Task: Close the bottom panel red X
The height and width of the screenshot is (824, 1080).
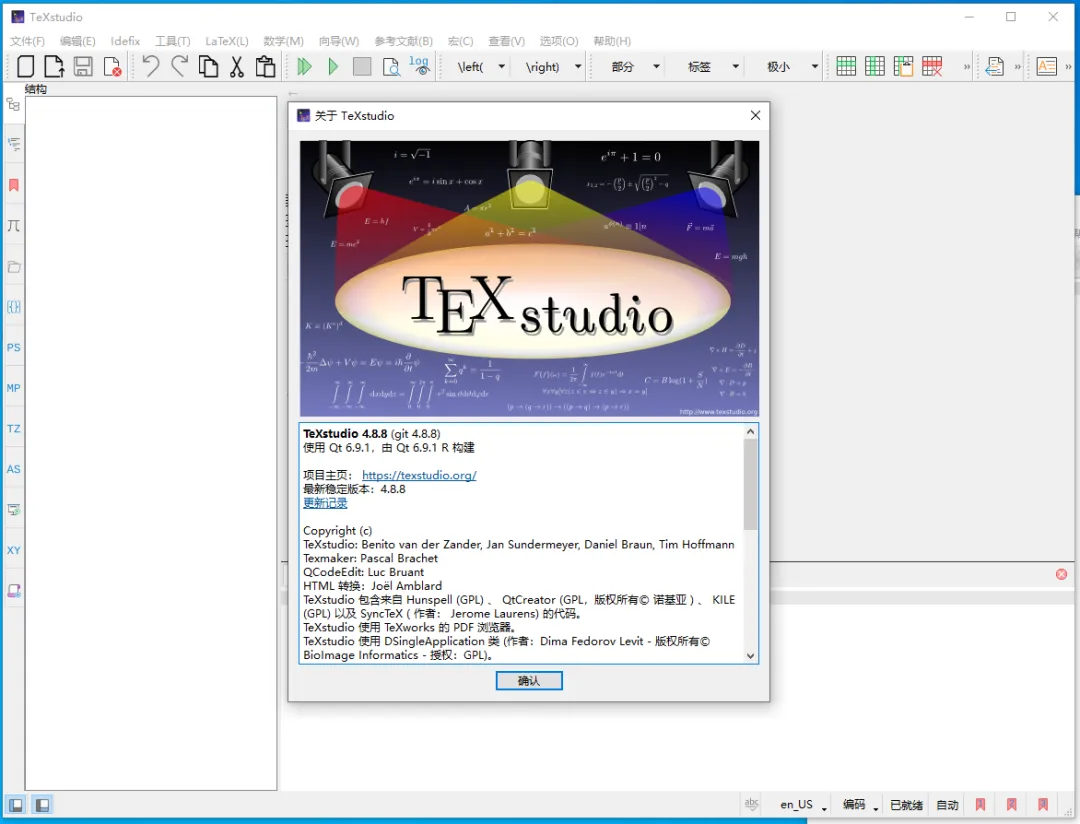Action: pos(1061,574)
